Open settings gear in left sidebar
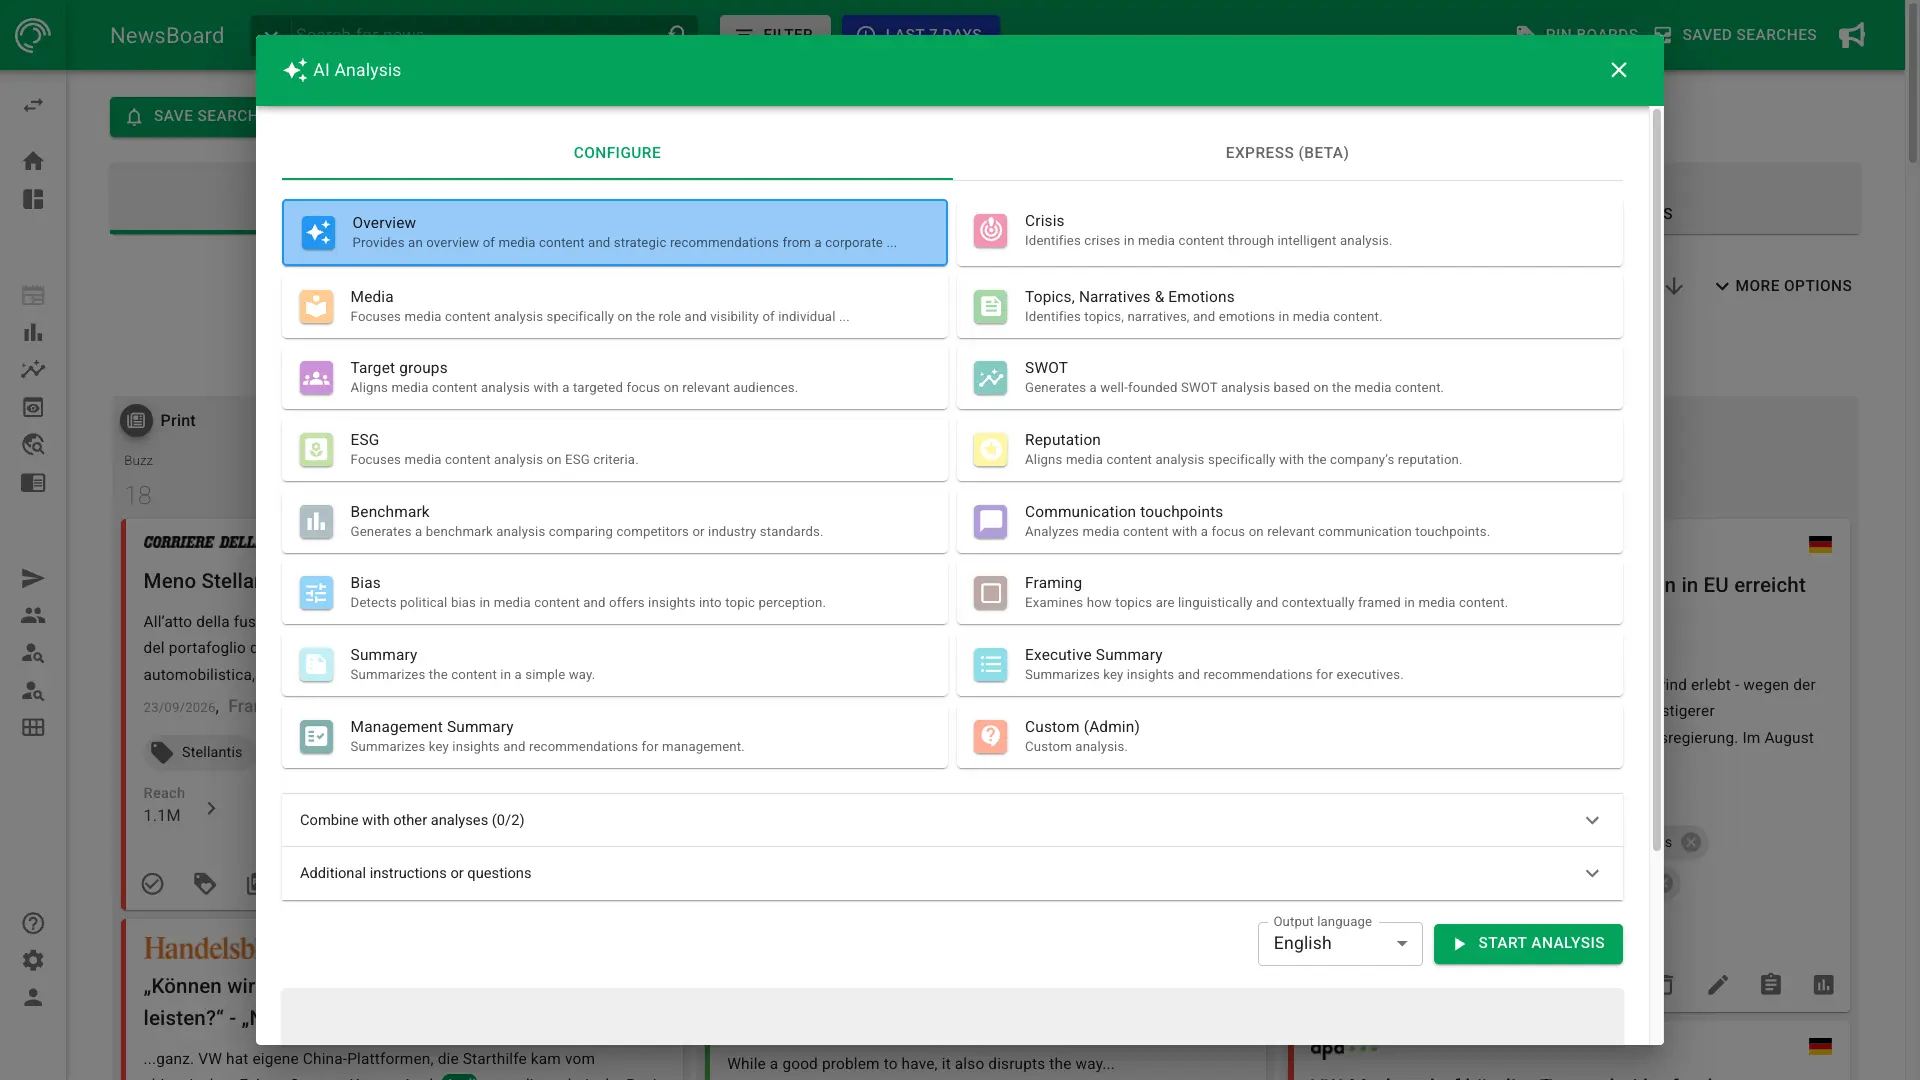1920x1080 pixels. [x=33, y=960]
